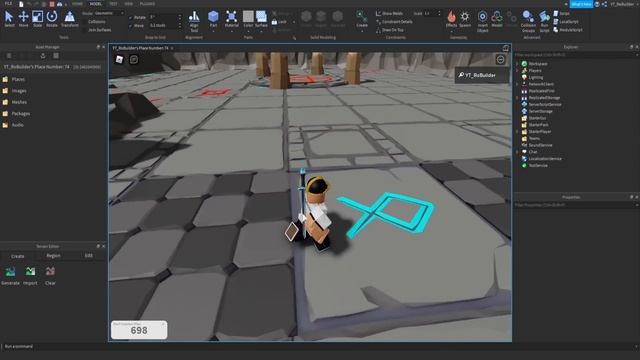The image size is (640, 360).
Task: Open the Align Tool
Action: [x=194, y=21]
